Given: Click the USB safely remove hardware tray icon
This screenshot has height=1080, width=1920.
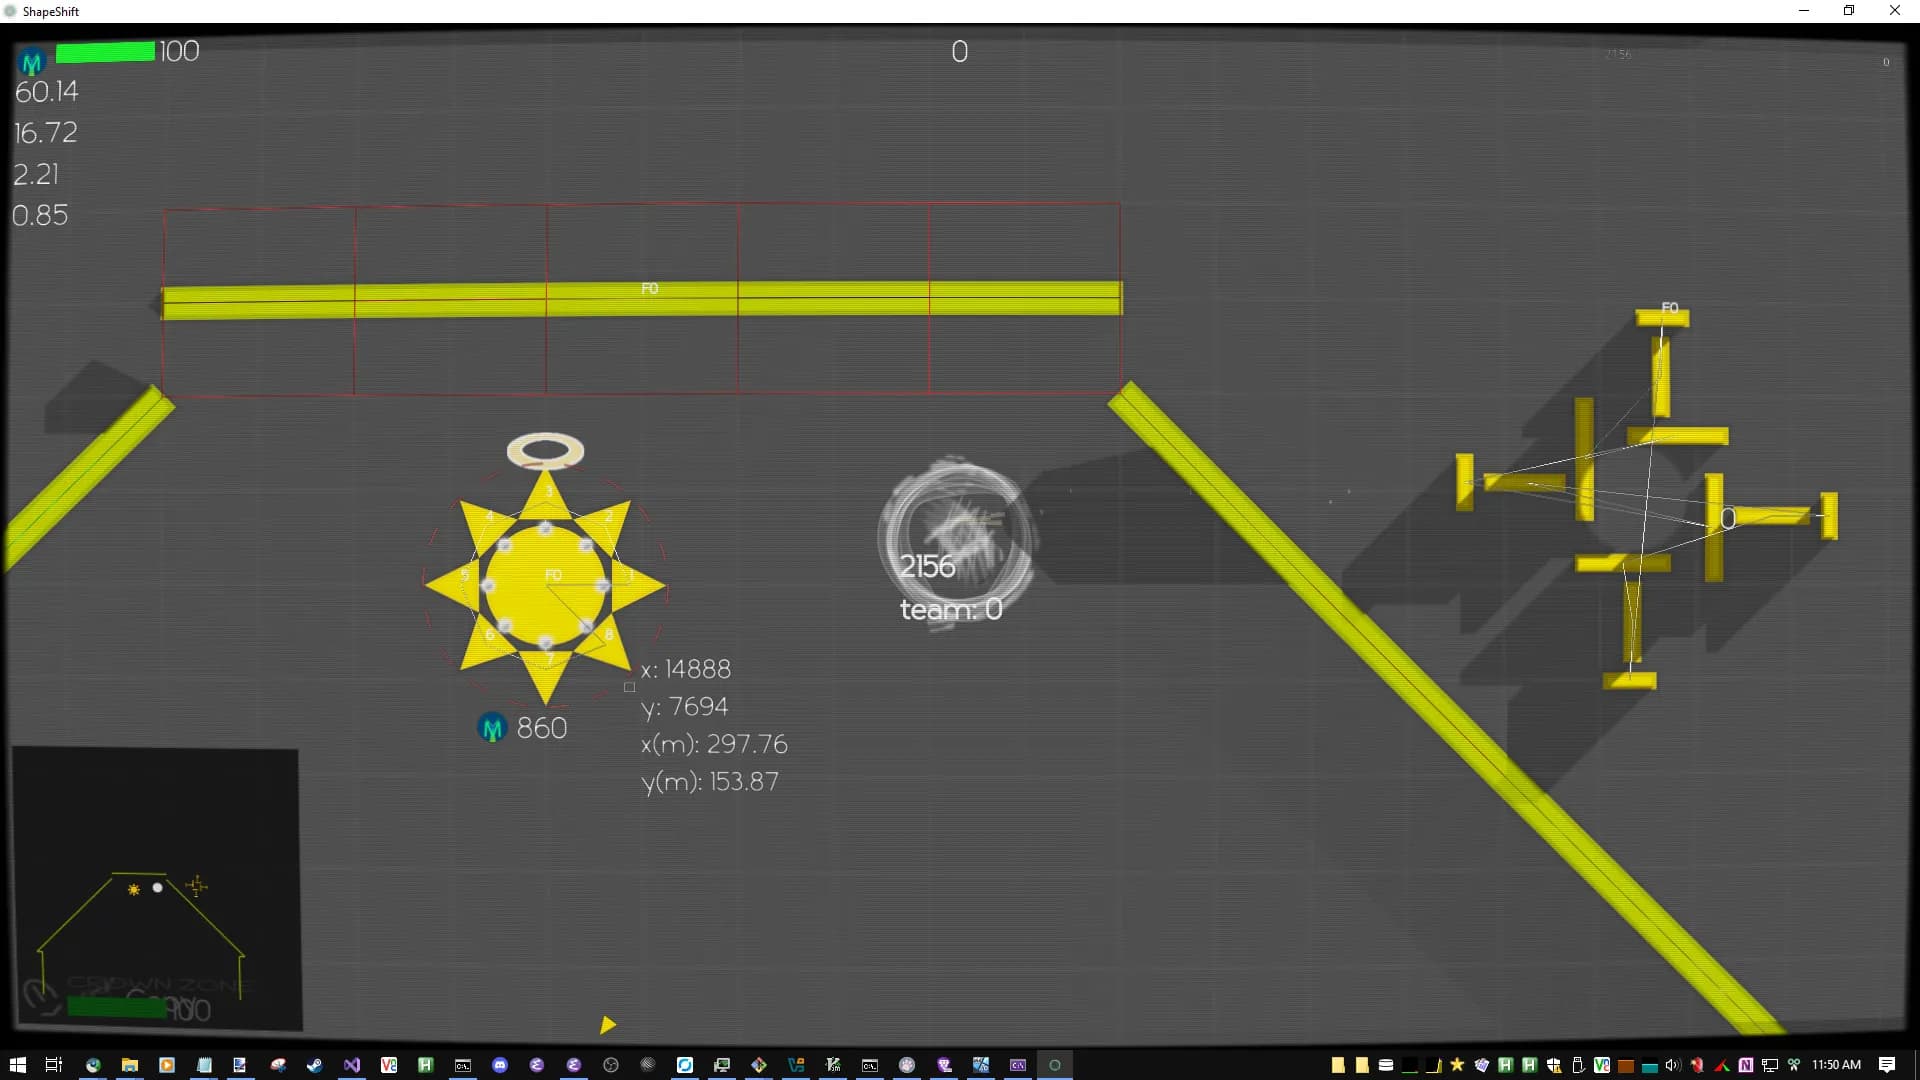Looking at the screenshot, I should (x=1578, y=1065).
